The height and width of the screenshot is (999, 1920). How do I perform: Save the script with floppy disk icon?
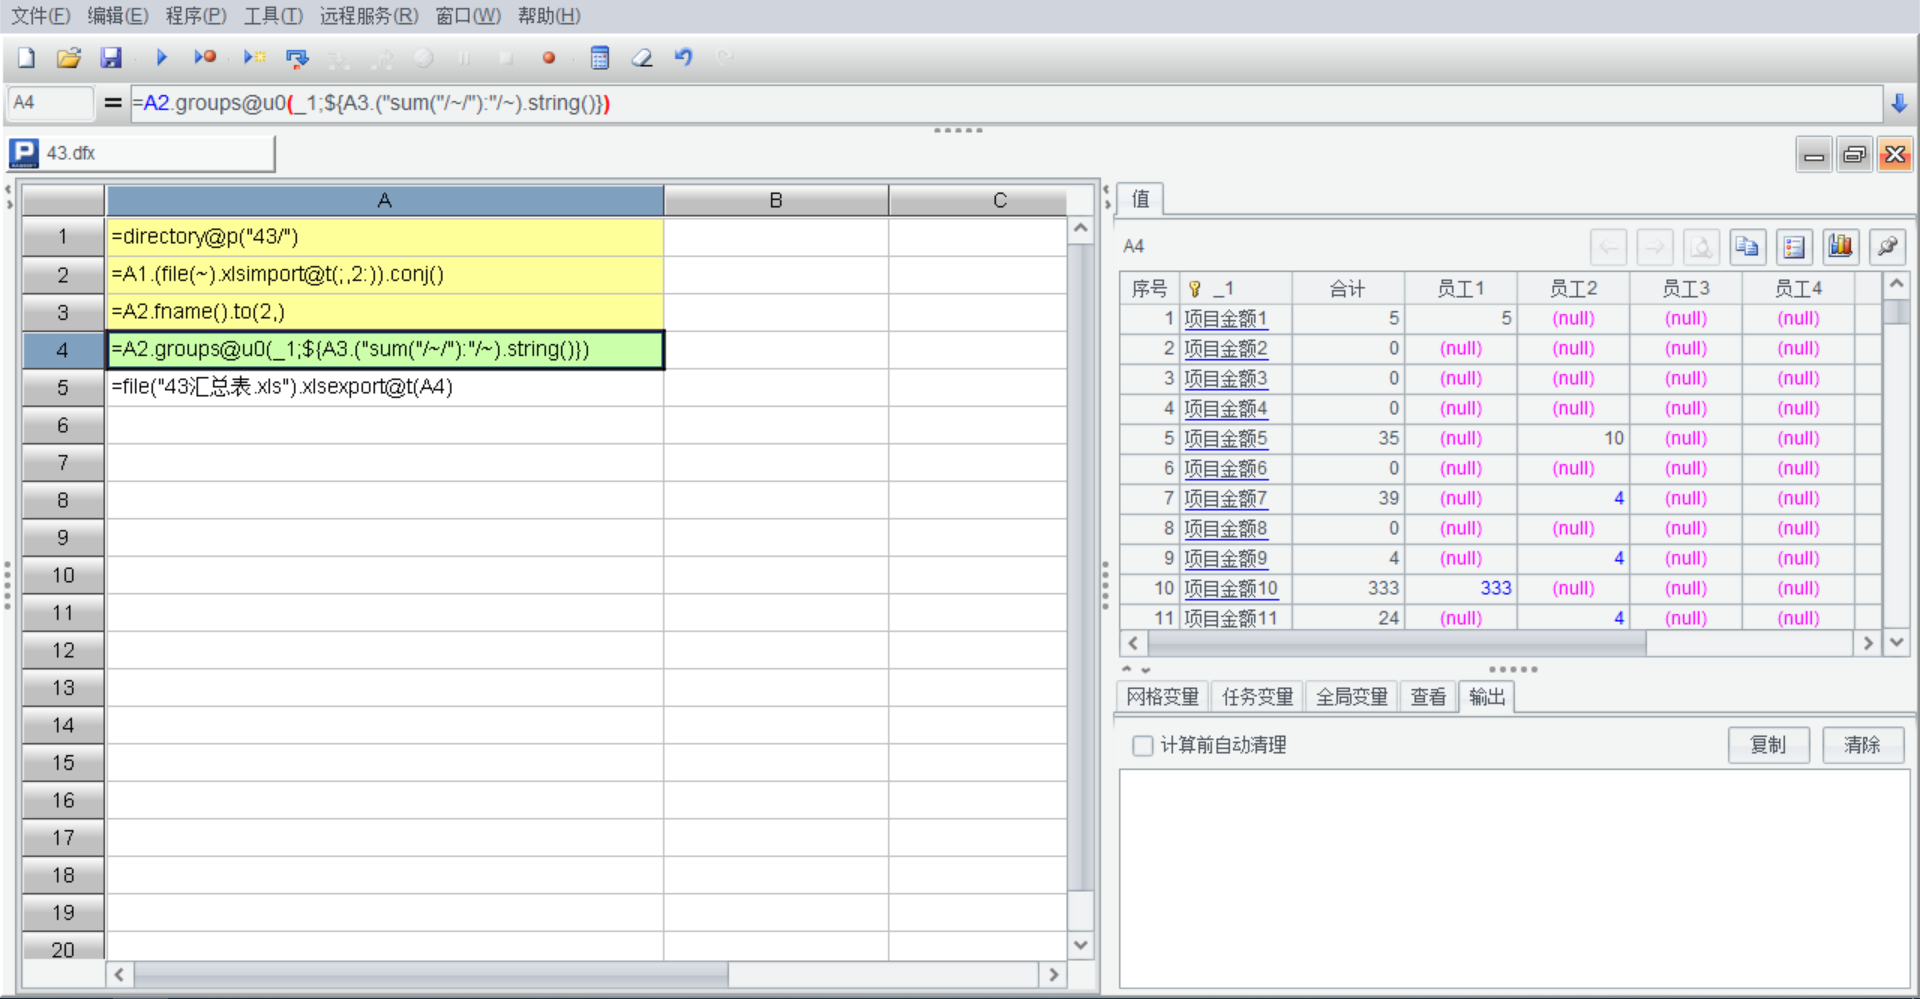pos(110,58)
